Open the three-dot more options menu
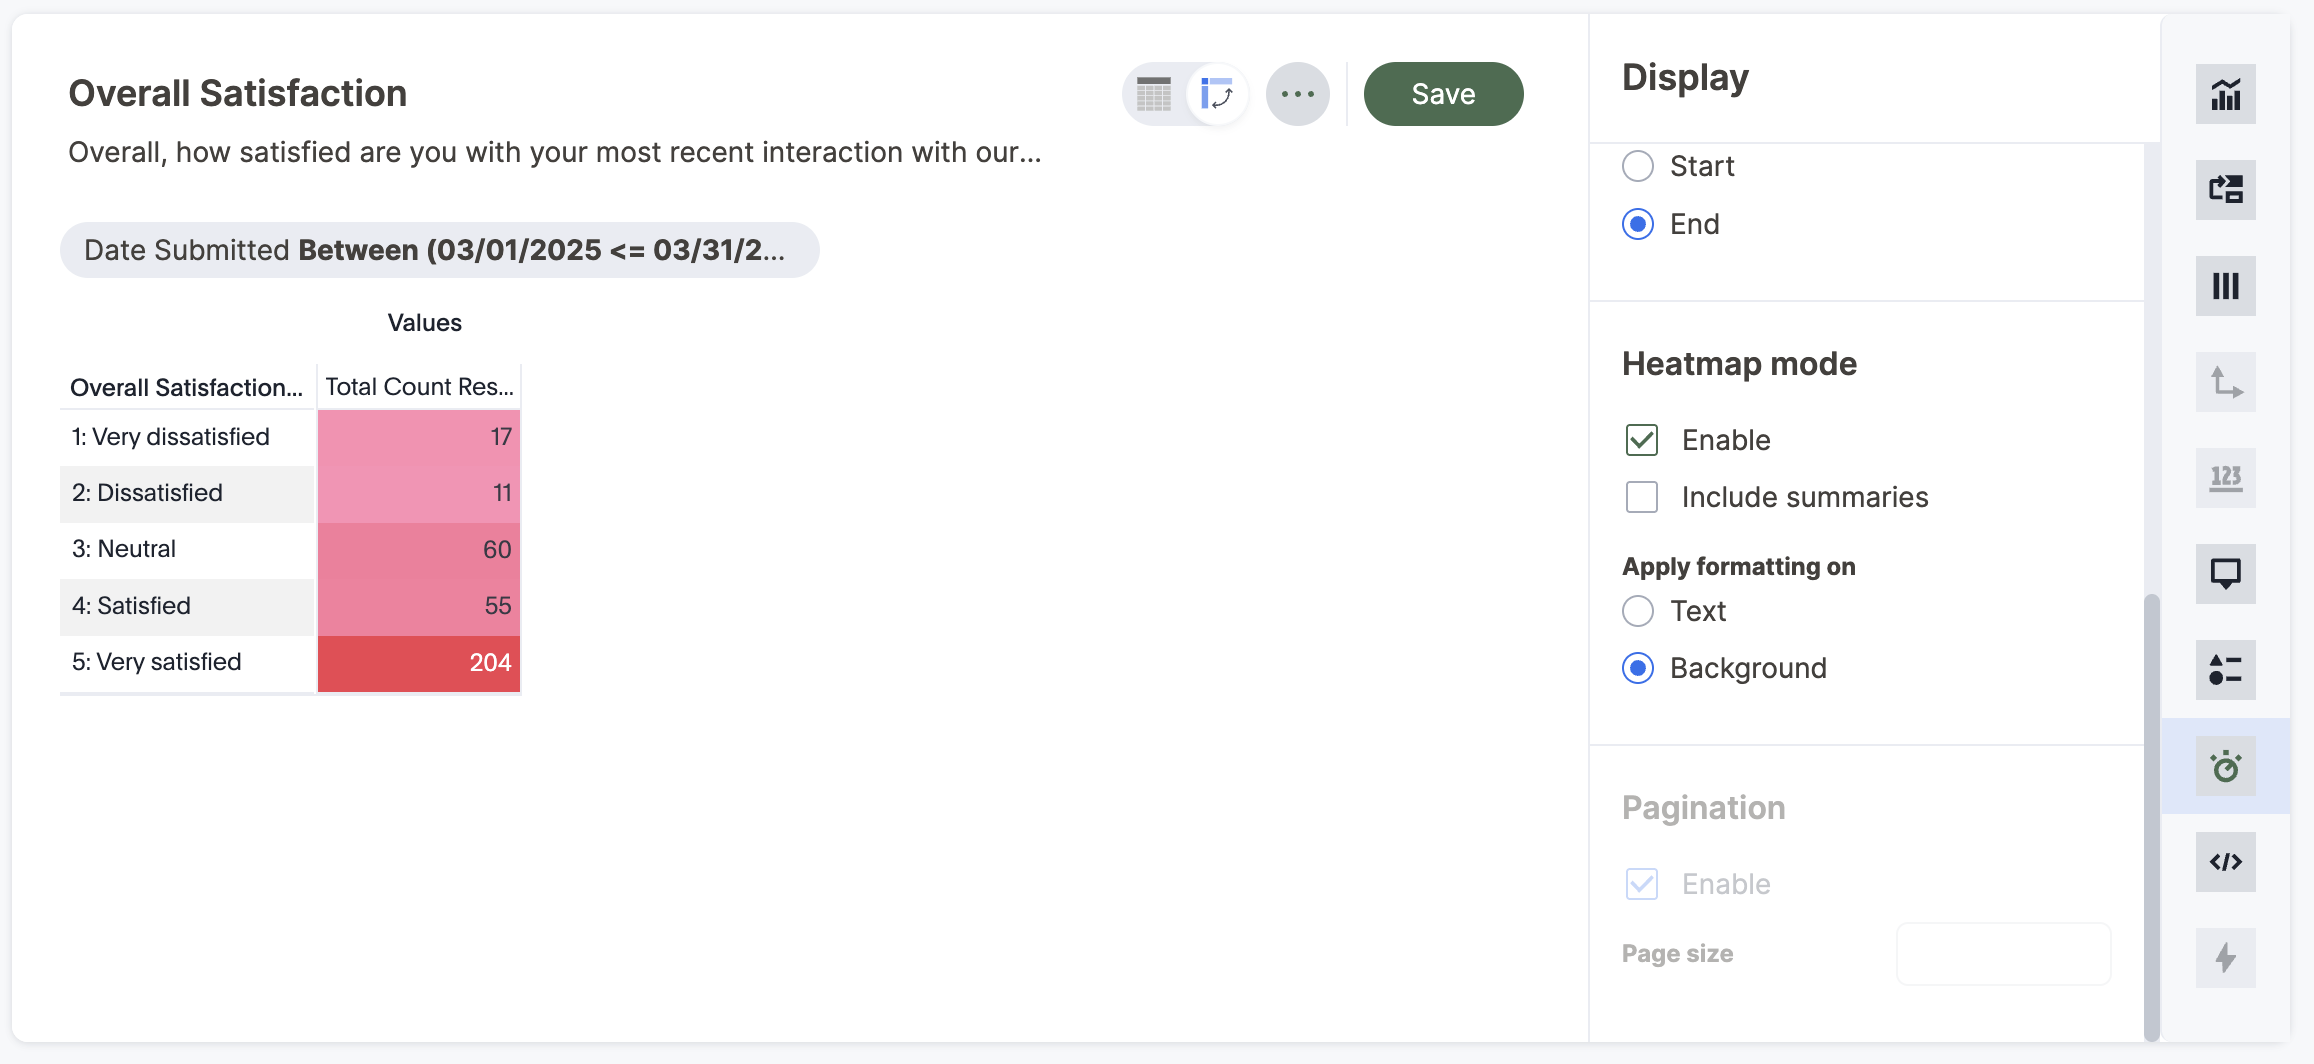Viewport: 2314px width, 1064px height. pos(1298,94)
